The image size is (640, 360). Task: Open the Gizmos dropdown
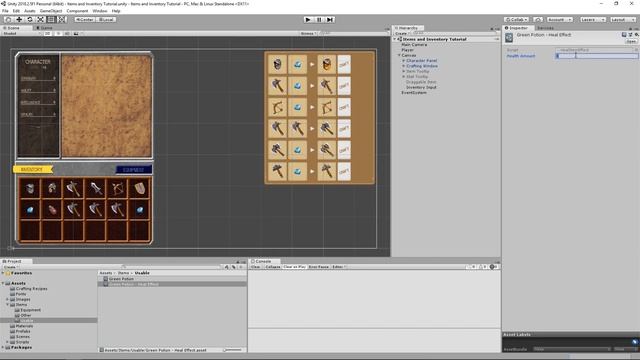[308, 33]
